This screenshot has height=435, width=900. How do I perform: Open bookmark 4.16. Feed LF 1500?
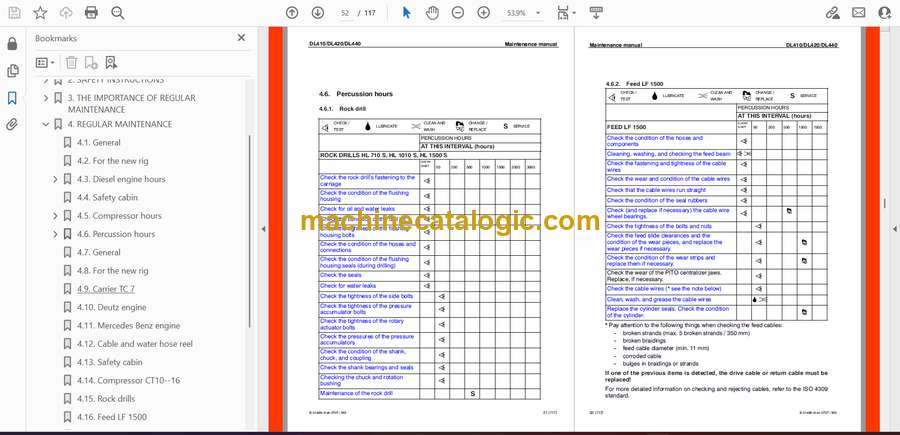112,417
